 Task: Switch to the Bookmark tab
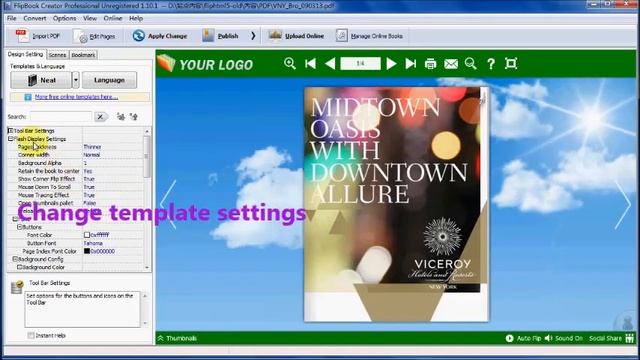83,55
